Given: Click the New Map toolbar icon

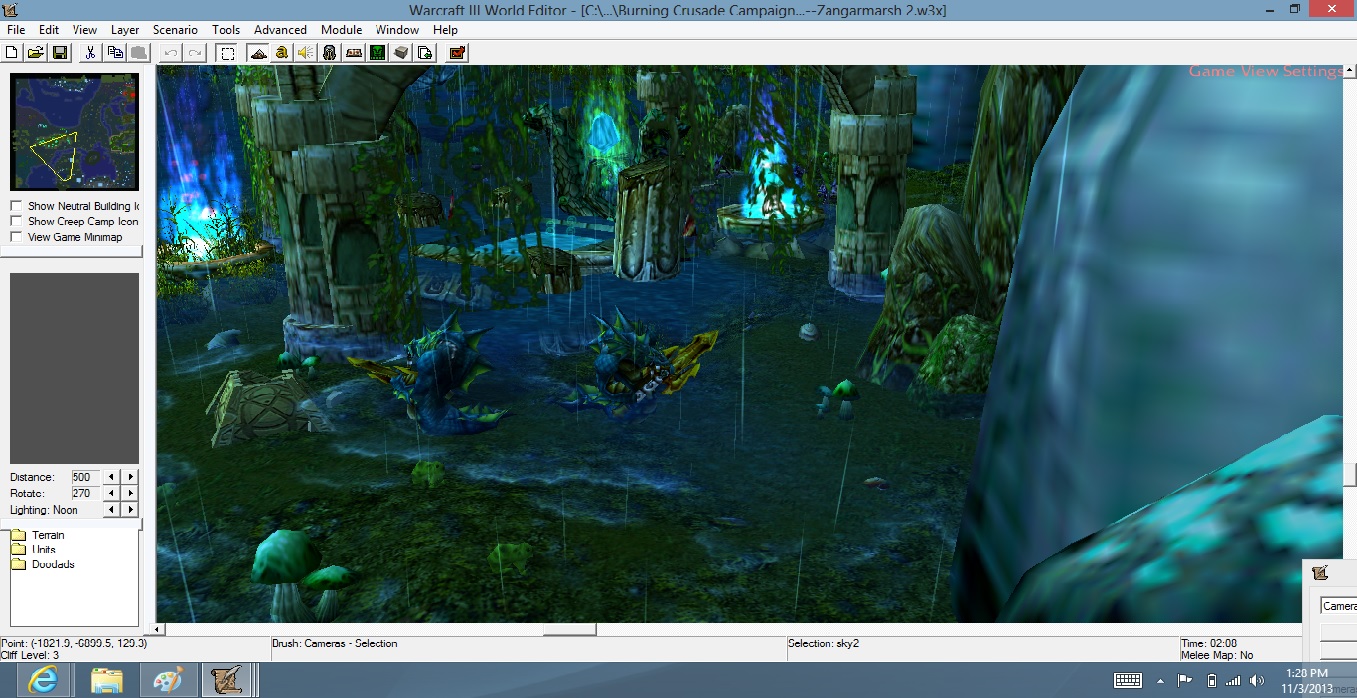Looking at the screenshot, I should pyautogui.click(x=12, y=52).
